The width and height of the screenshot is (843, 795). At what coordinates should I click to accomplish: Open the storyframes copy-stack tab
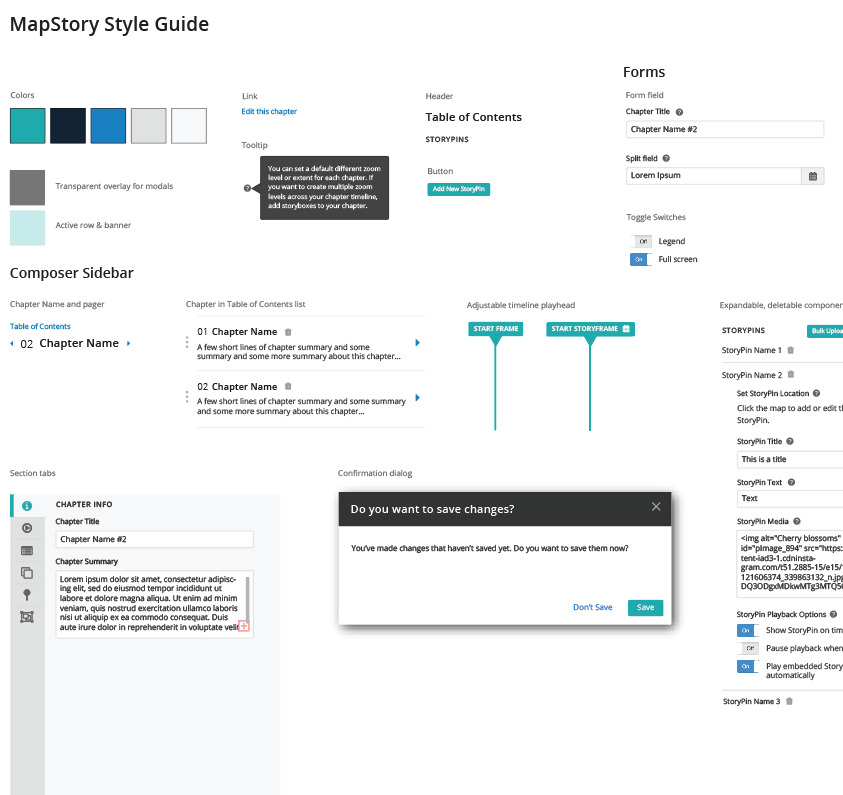click(x=27, y=573)
